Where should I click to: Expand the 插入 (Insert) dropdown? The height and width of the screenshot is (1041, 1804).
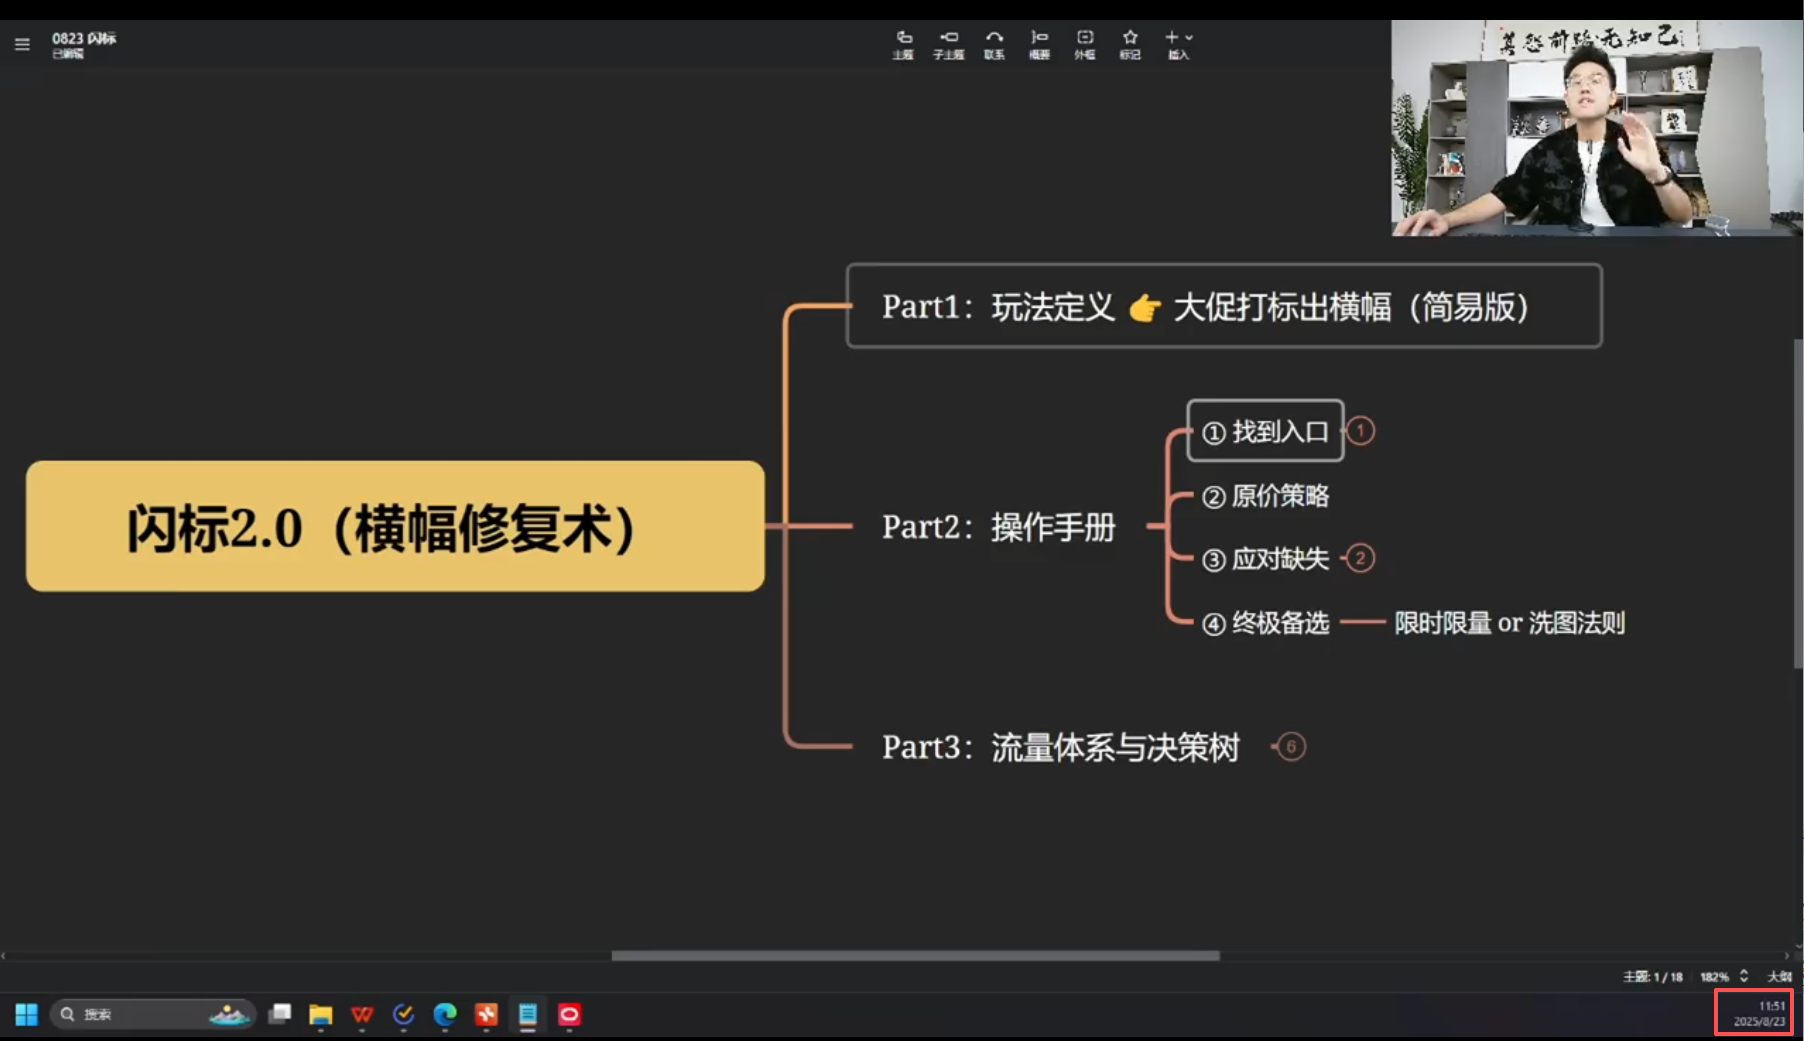(1179, 44)
